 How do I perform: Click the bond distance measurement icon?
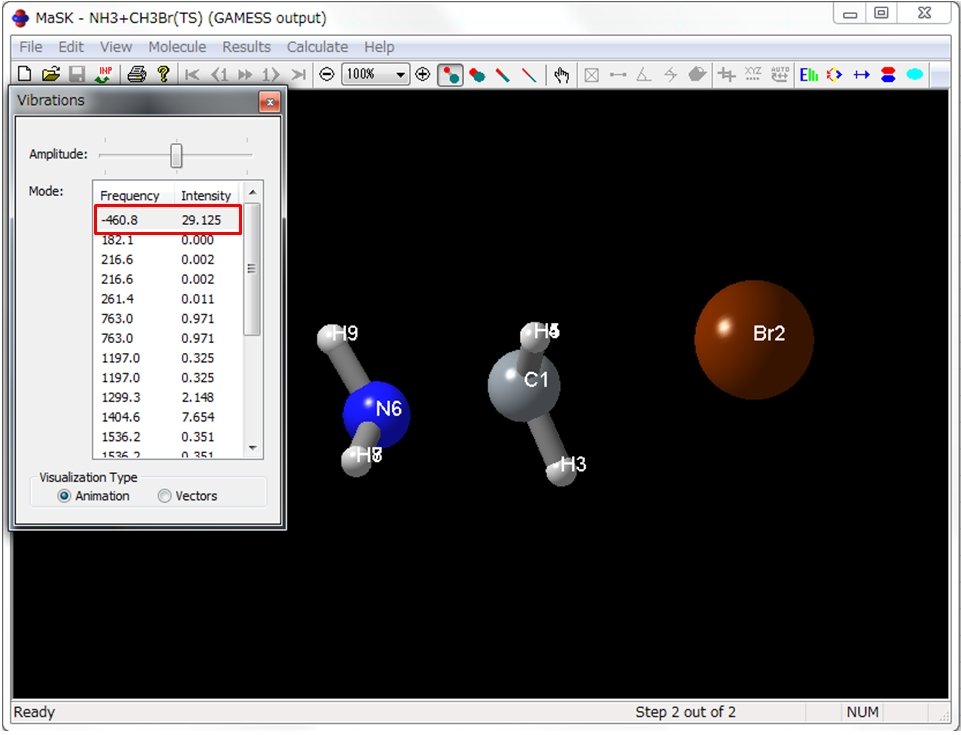tap(620, 74)
